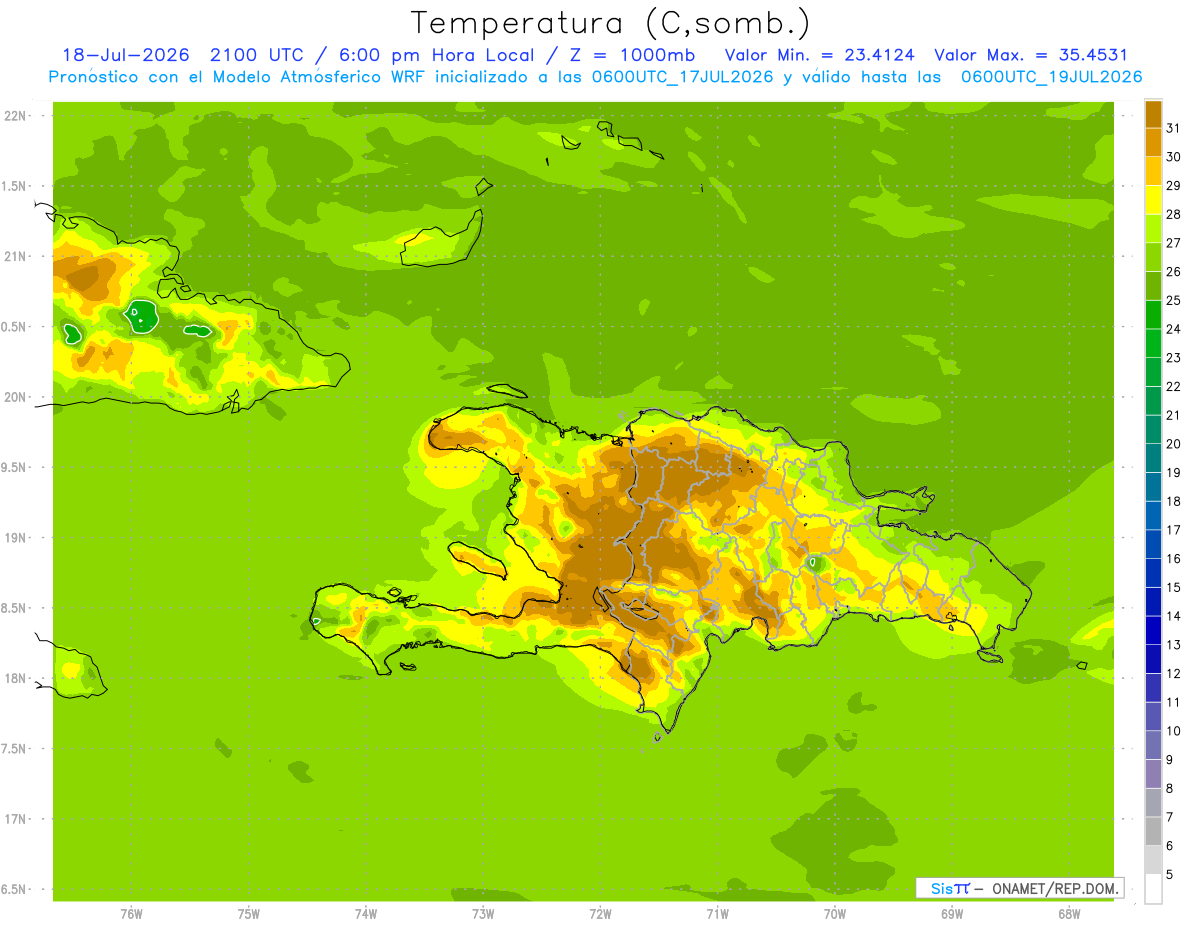Click the '9.5N' latitude label
Viewport: 1200px width, 927px height.
click(x=13, y=467)
